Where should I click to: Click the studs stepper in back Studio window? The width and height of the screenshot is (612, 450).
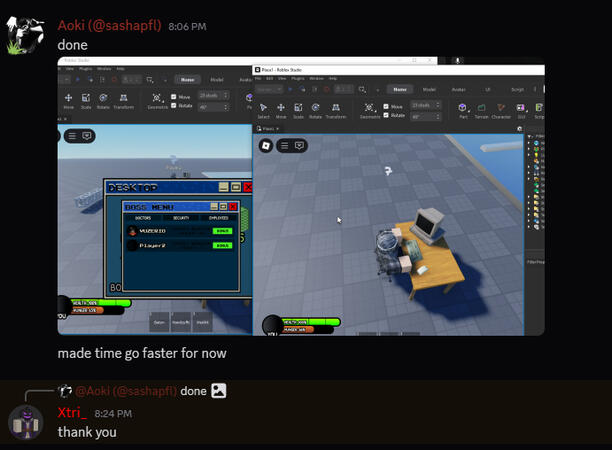[x=225, y=95]
